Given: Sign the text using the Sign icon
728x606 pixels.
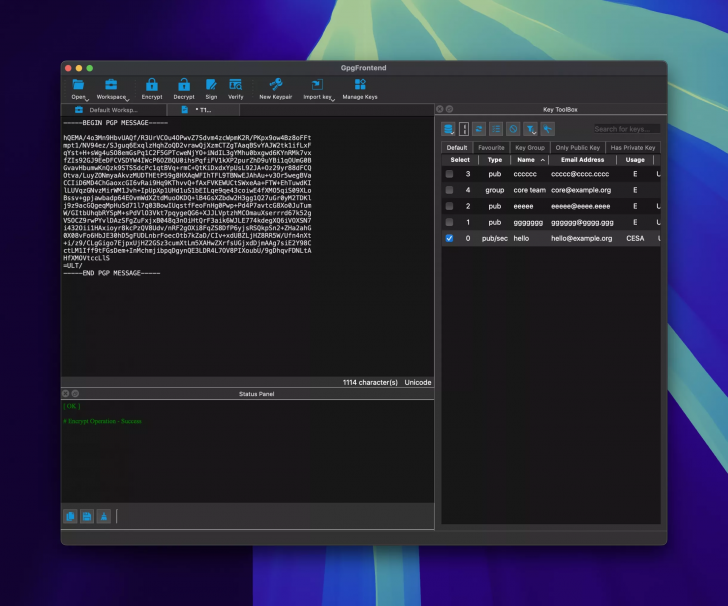Looking at the screenshot, I should click(211, 85).
